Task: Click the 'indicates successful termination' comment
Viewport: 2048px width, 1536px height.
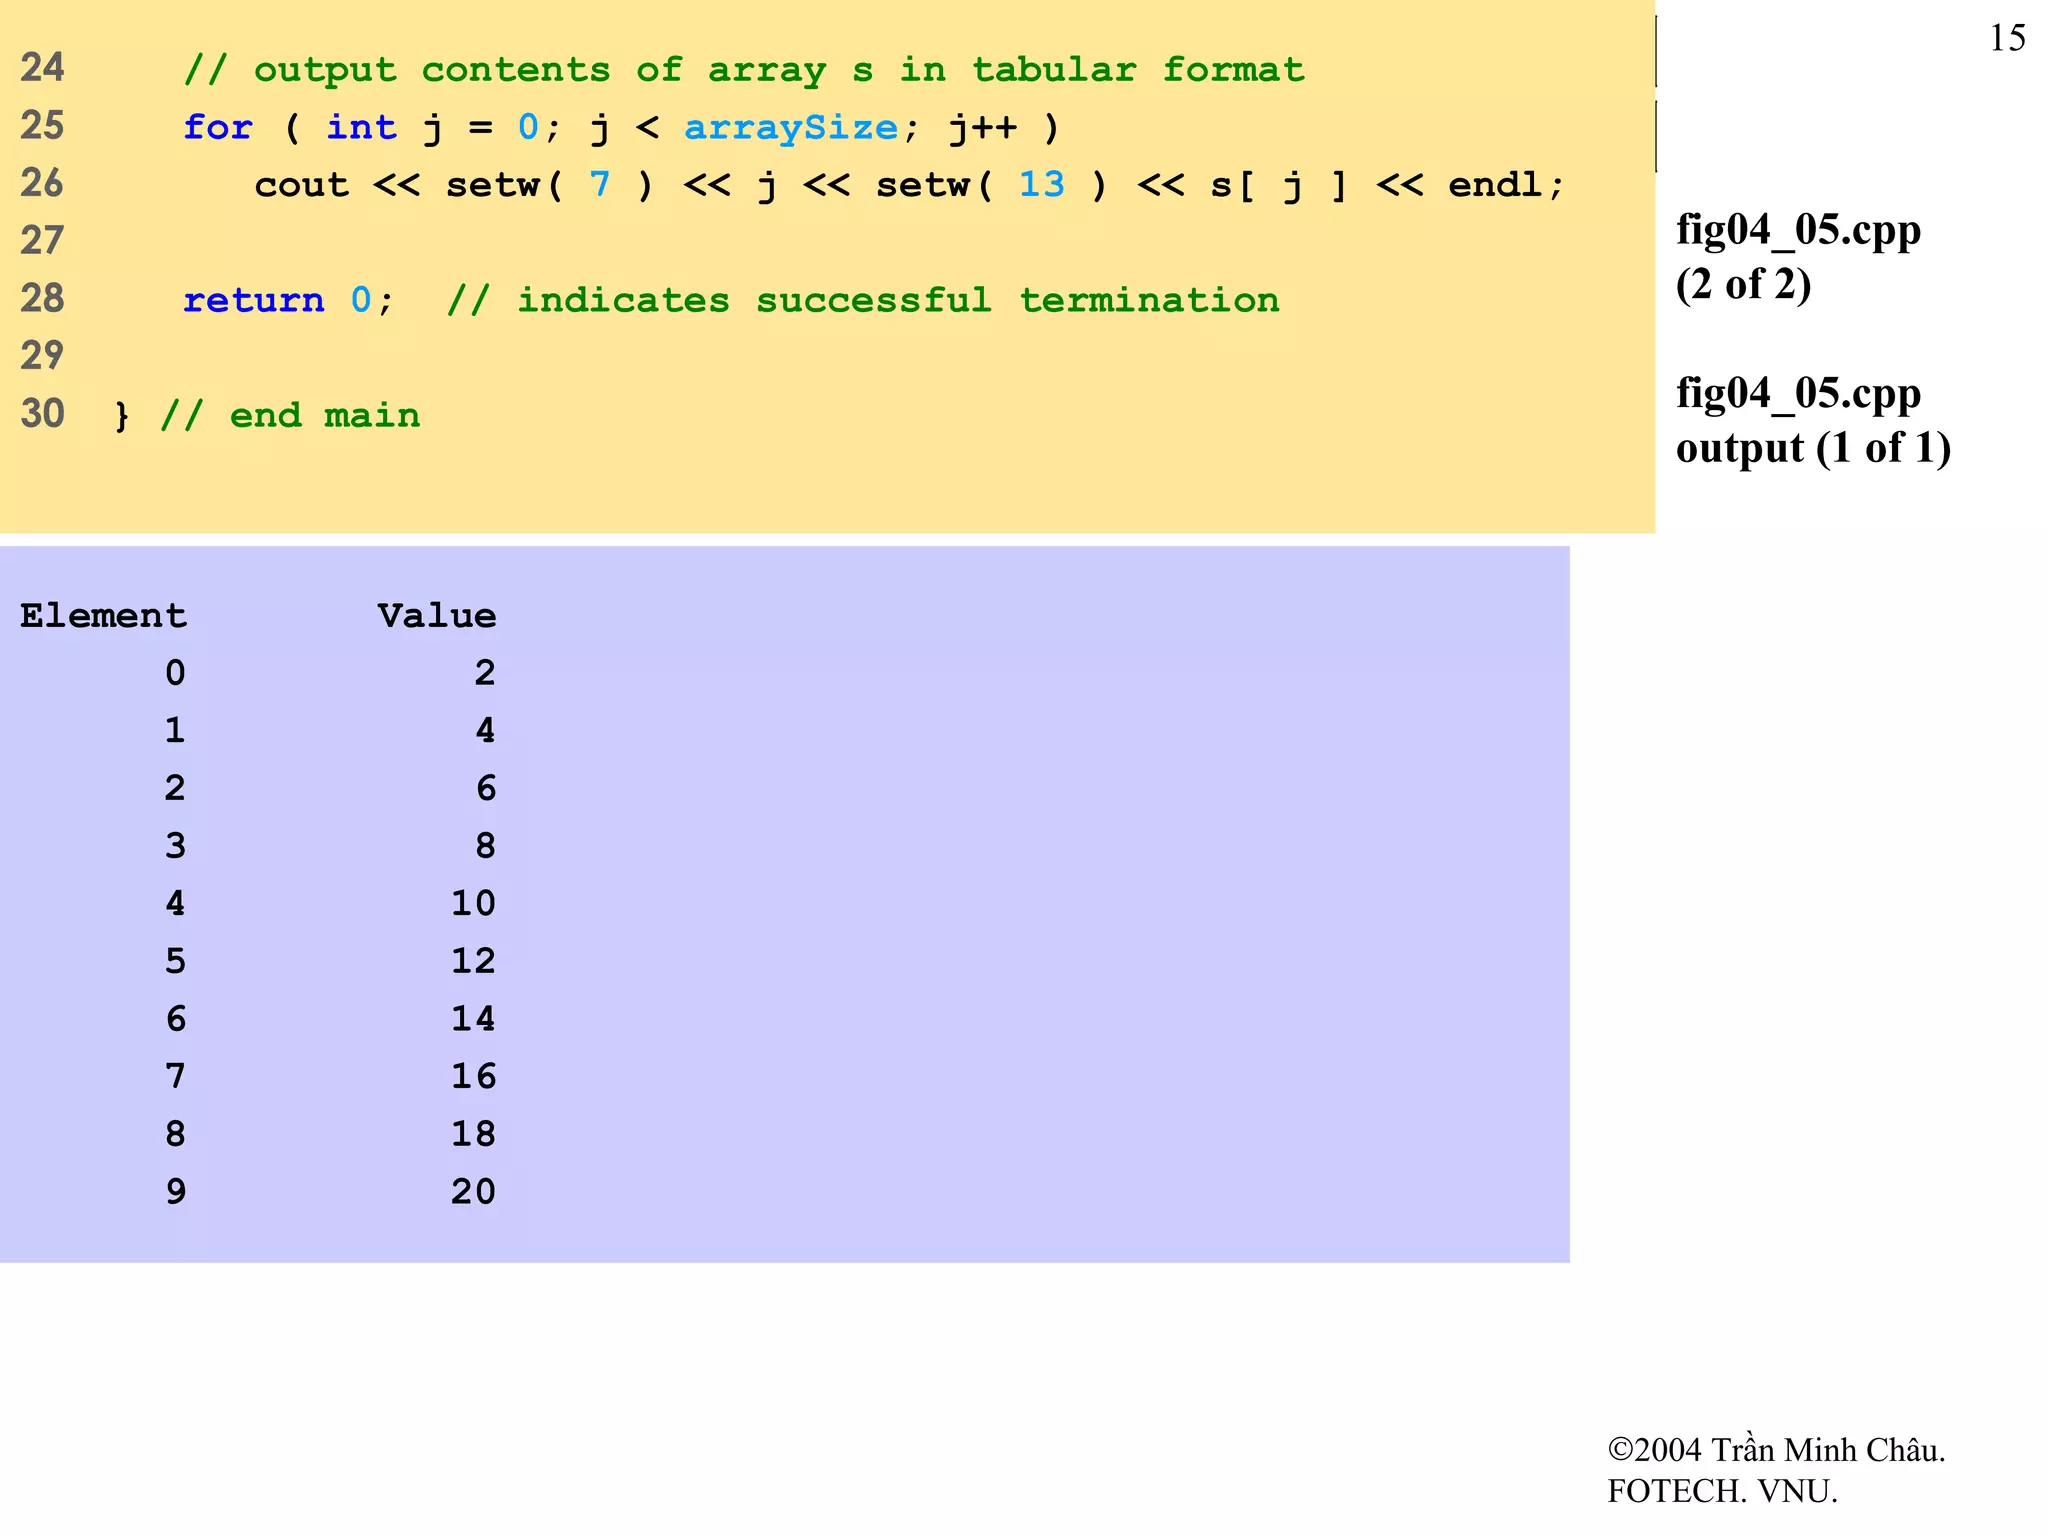Action: point(863,300)
